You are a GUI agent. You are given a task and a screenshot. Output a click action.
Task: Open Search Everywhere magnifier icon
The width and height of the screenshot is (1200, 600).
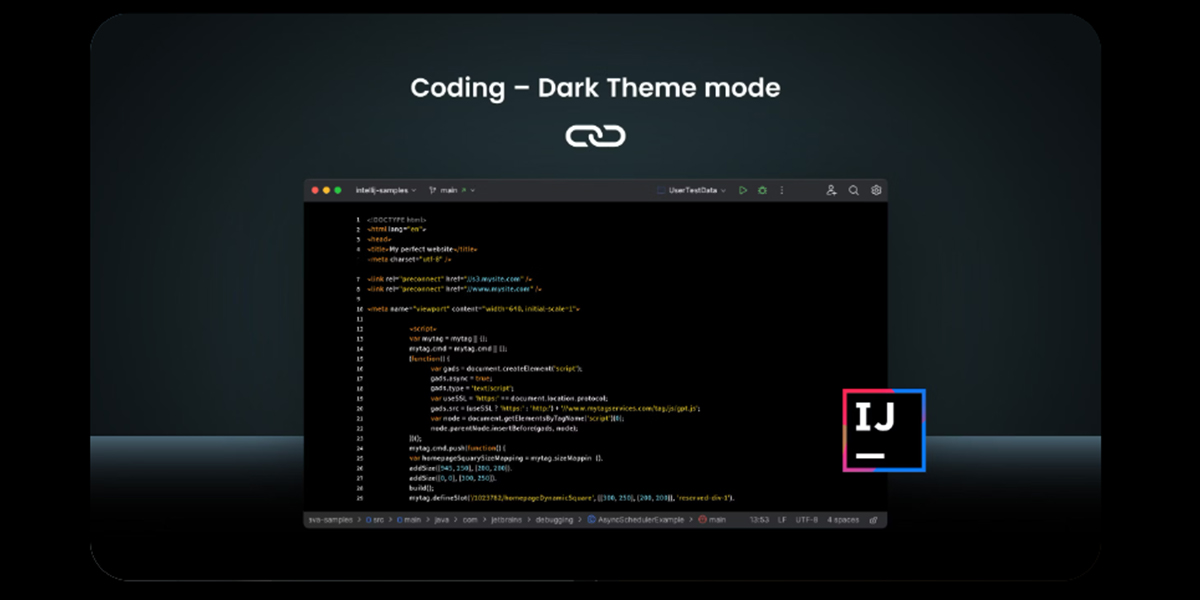pyautogui.click(x=854, y=190)
